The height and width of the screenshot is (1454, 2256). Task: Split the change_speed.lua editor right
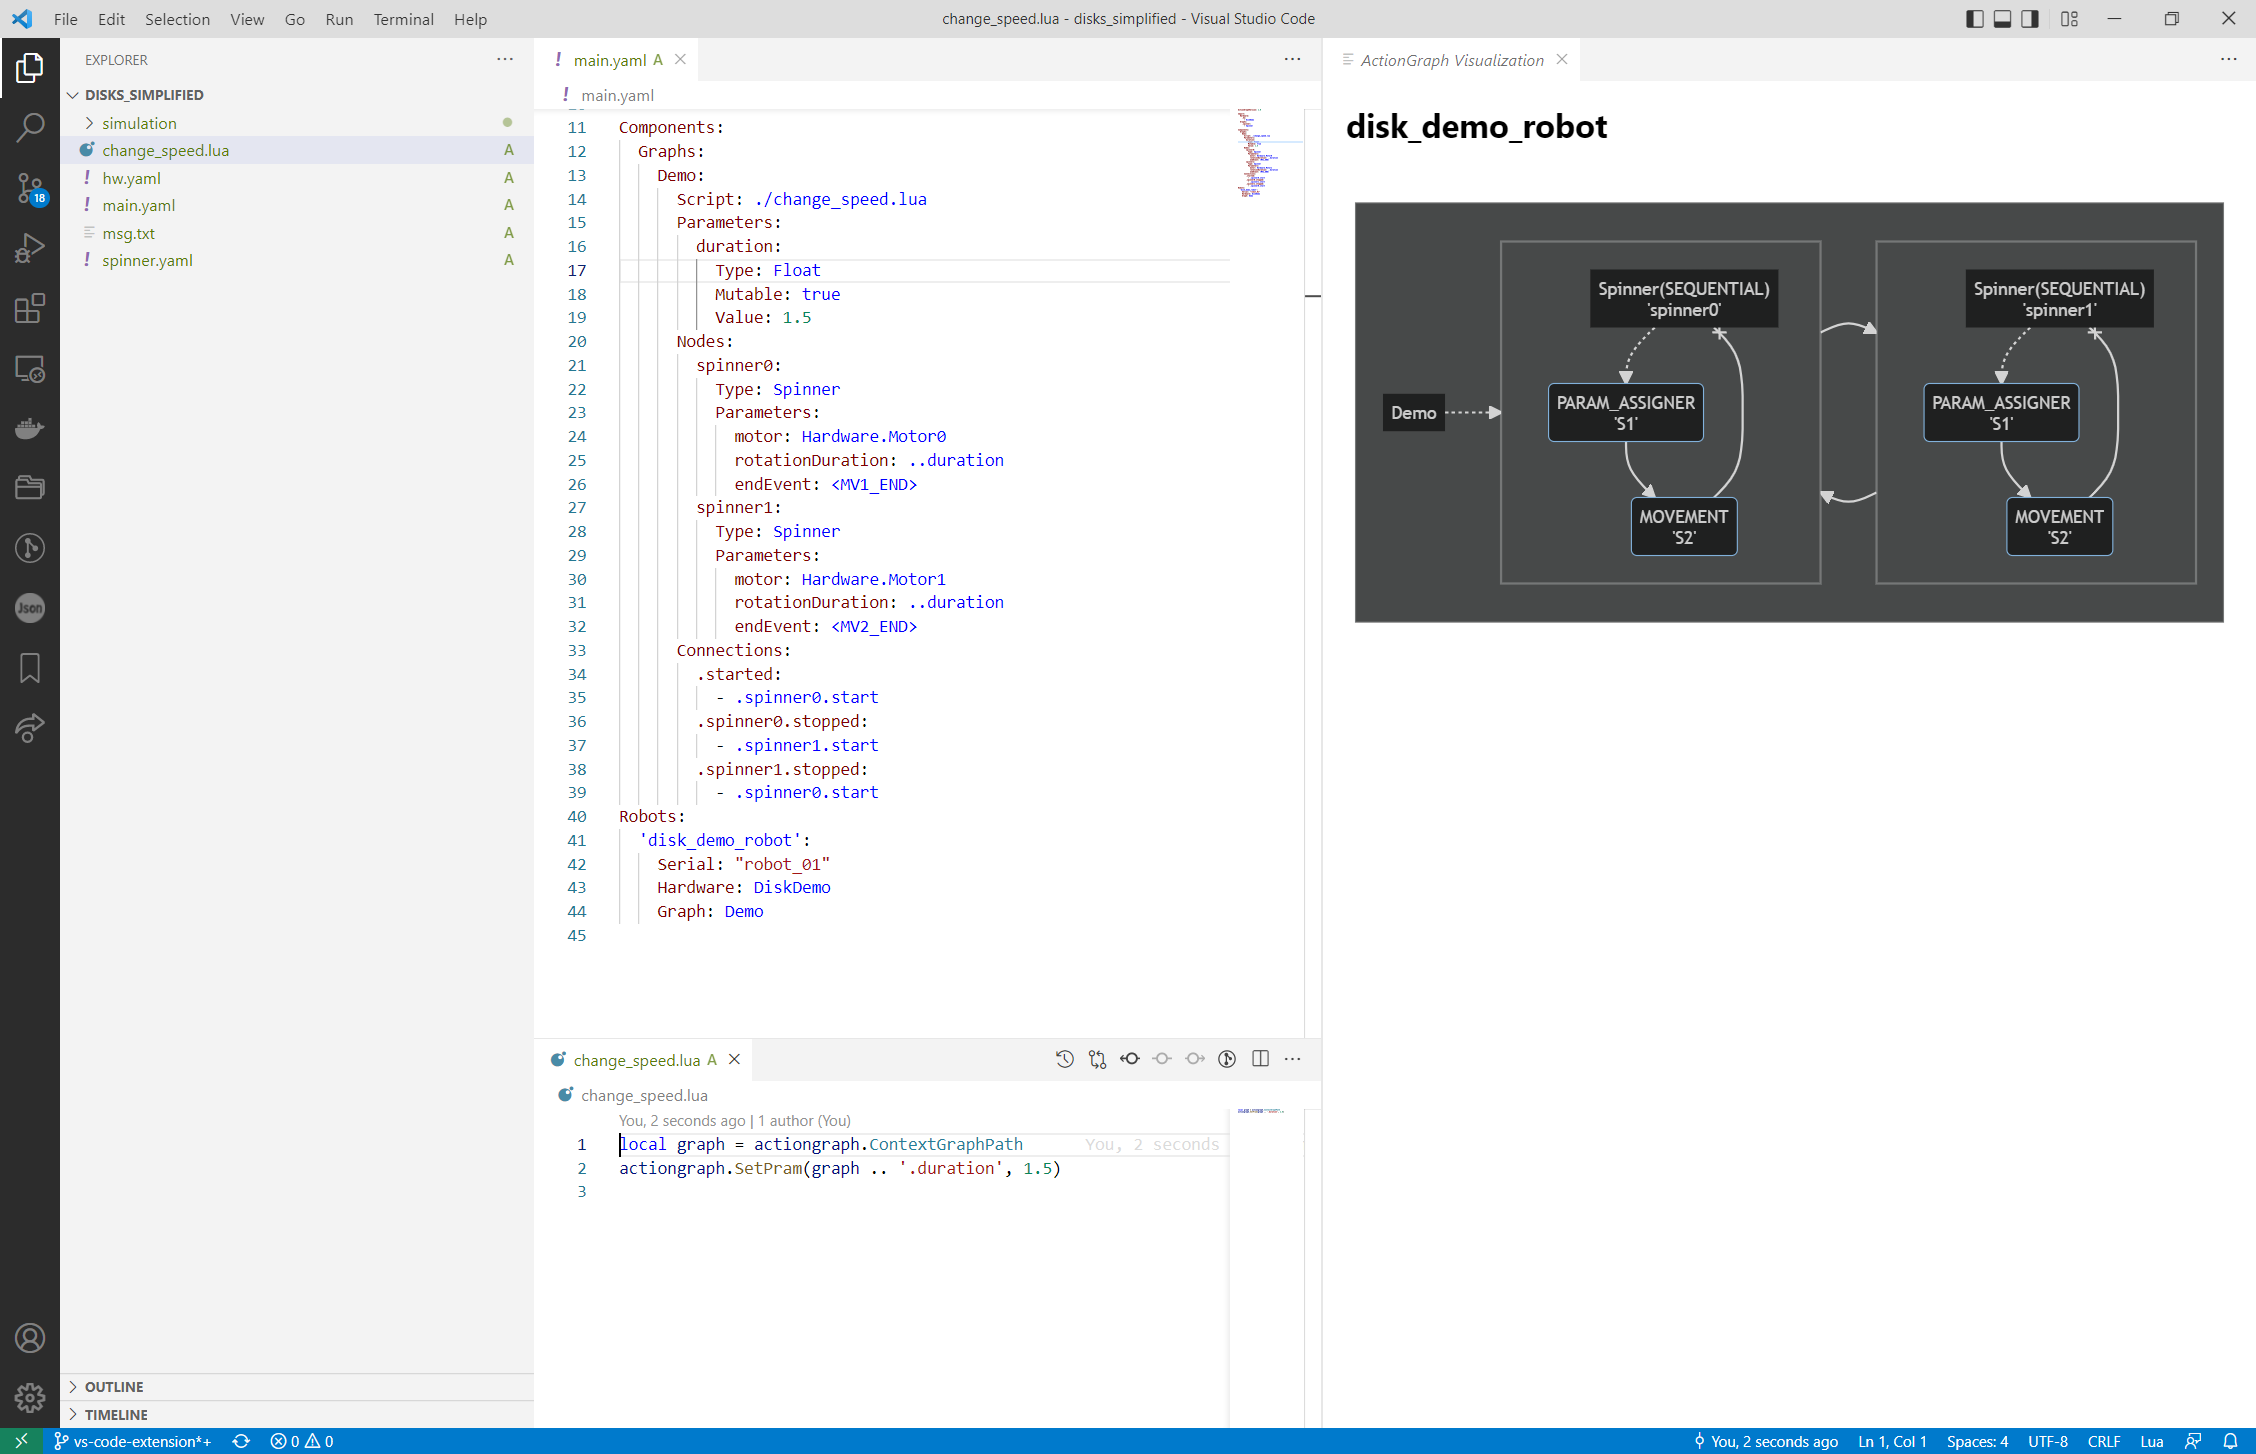(x=1260, y=1059)
